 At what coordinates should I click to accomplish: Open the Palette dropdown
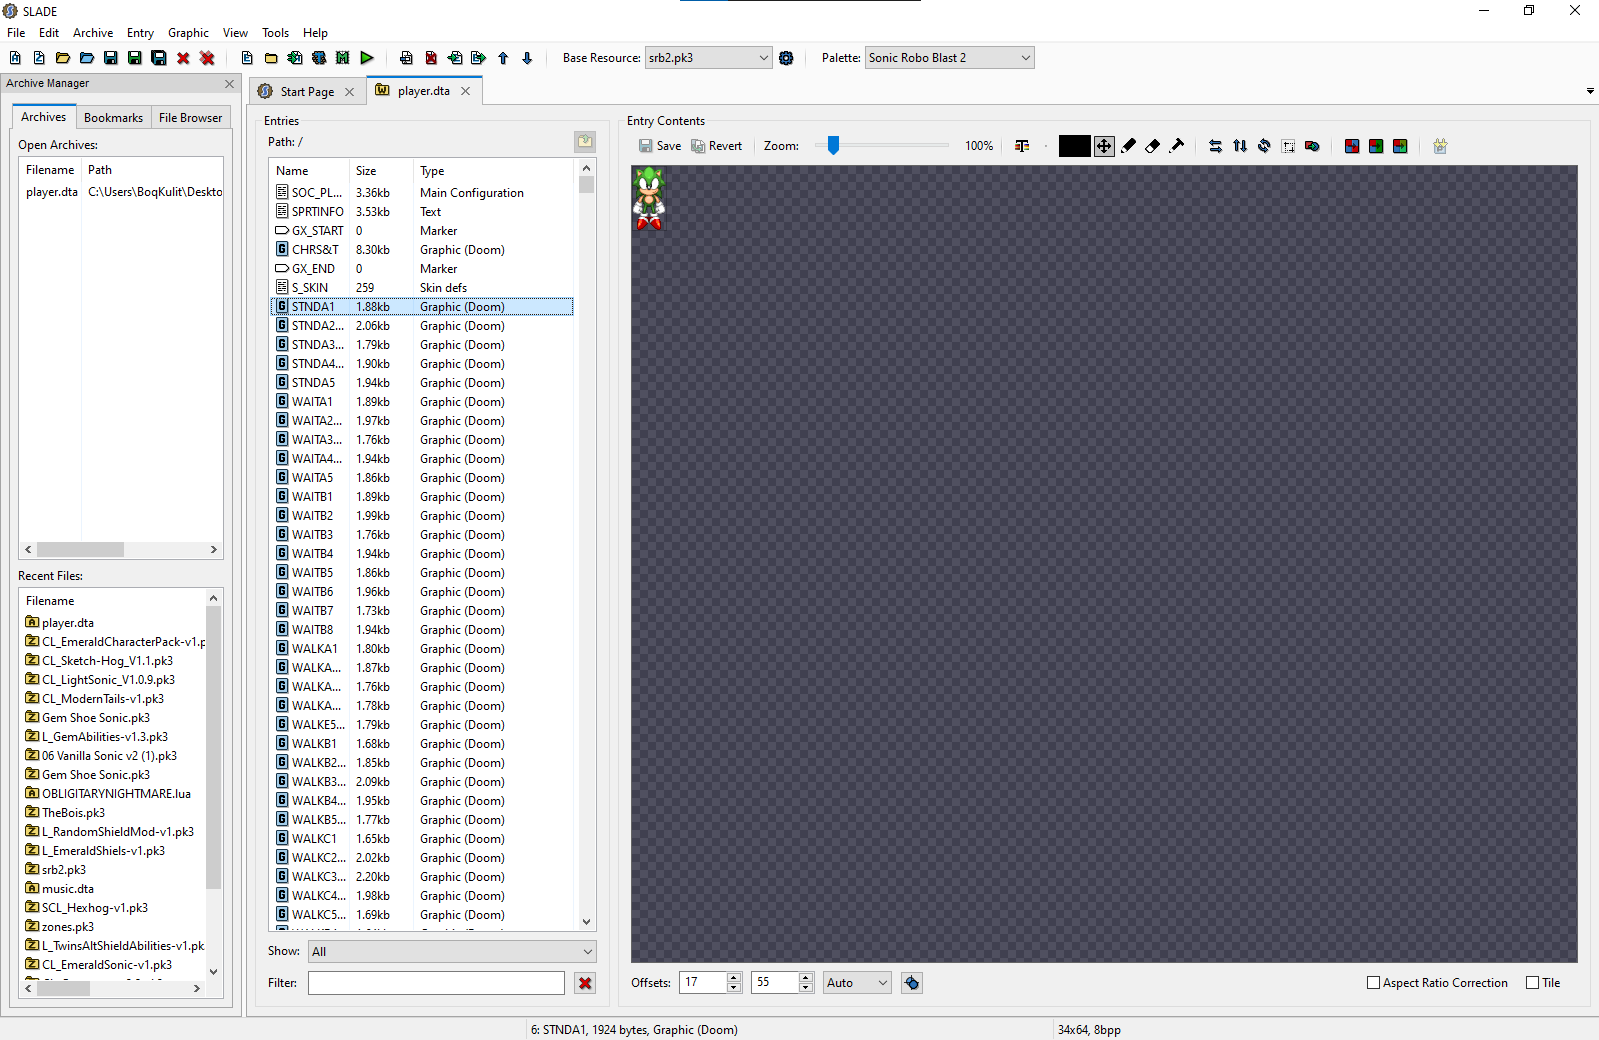point(949,58)
